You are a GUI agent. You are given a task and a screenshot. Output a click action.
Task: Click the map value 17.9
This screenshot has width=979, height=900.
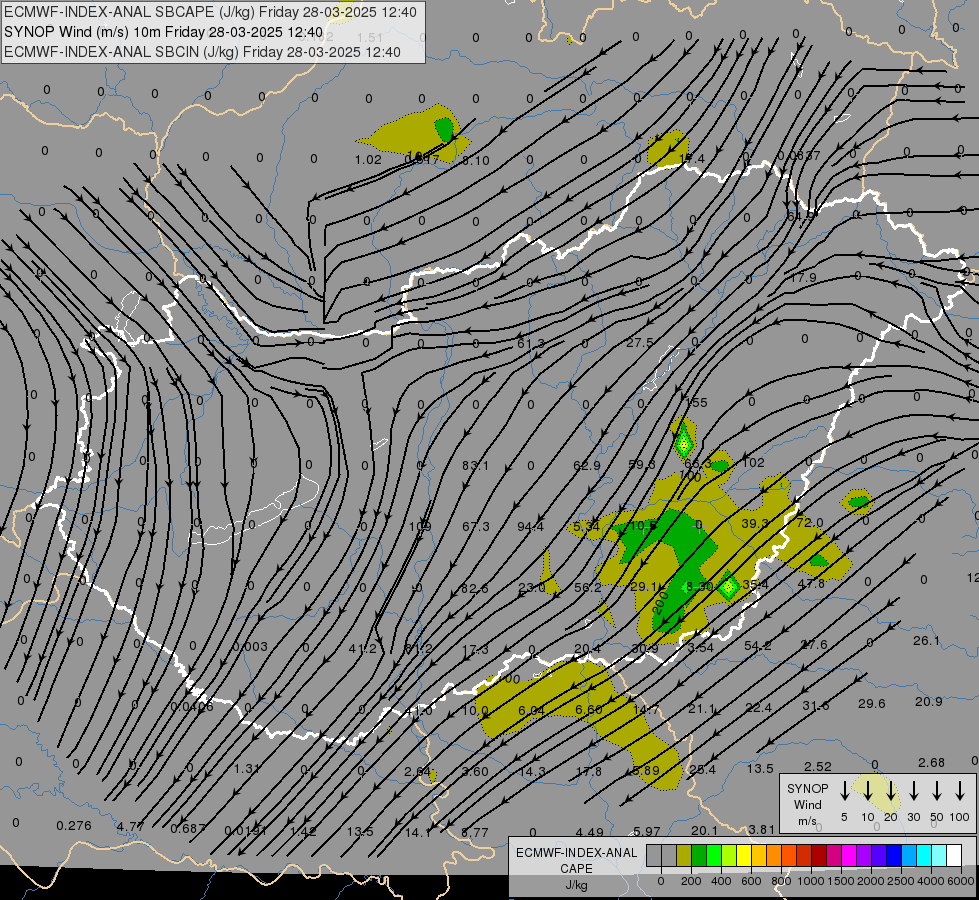(803, 277)
